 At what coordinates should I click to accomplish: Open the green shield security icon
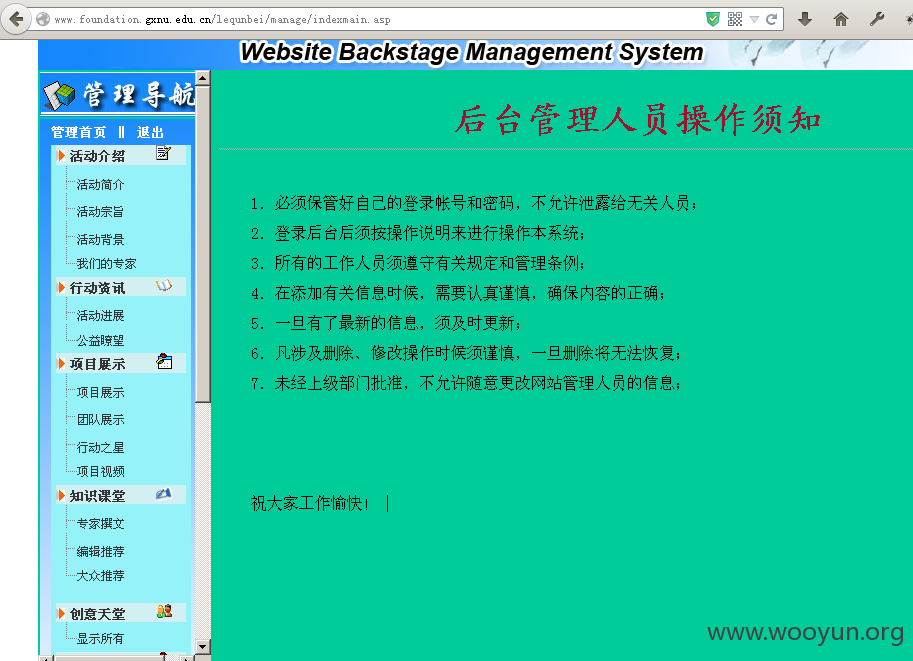point(713,19)
